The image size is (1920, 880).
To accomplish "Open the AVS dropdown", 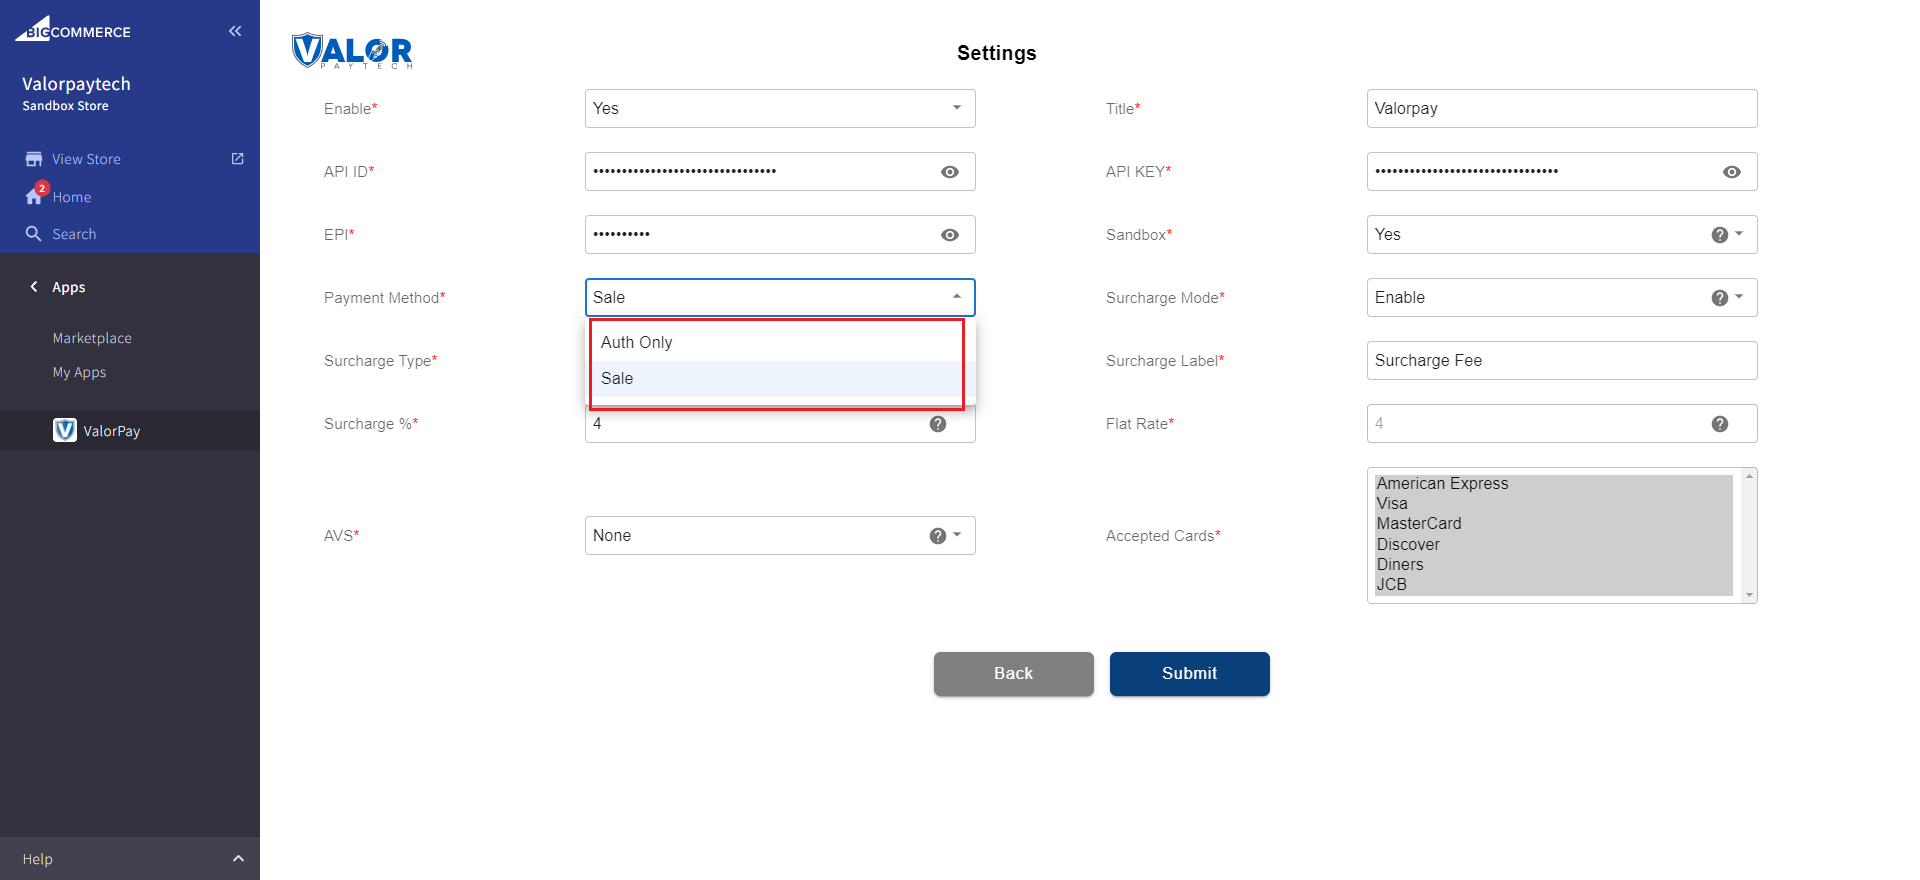I will 780,535.
